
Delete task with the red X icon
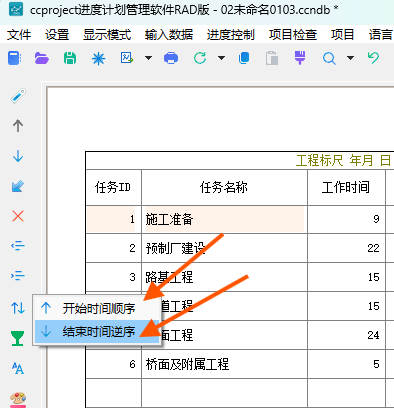(18, 216)
